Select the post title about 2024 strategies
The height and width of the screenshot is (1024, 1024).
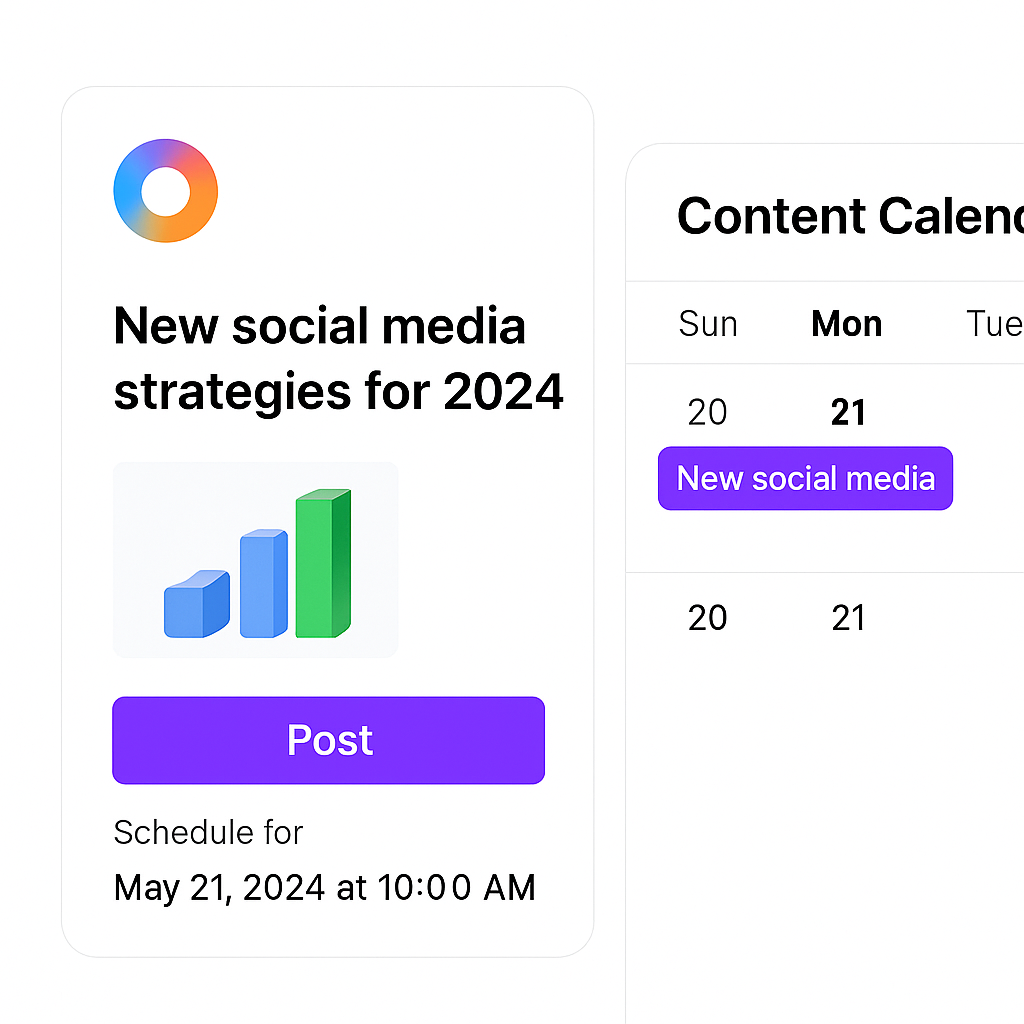coord(338,358)
